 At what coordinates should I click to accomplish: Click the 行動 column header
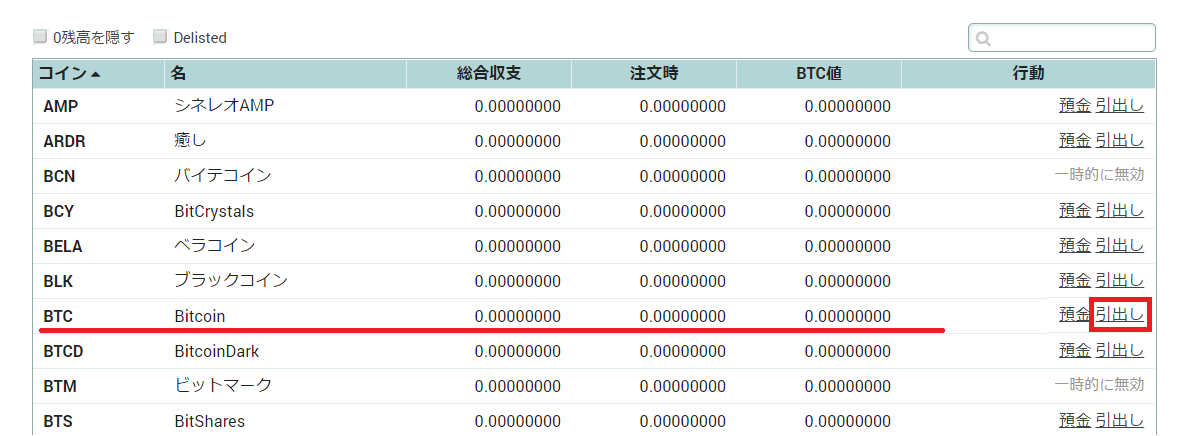1028,73
